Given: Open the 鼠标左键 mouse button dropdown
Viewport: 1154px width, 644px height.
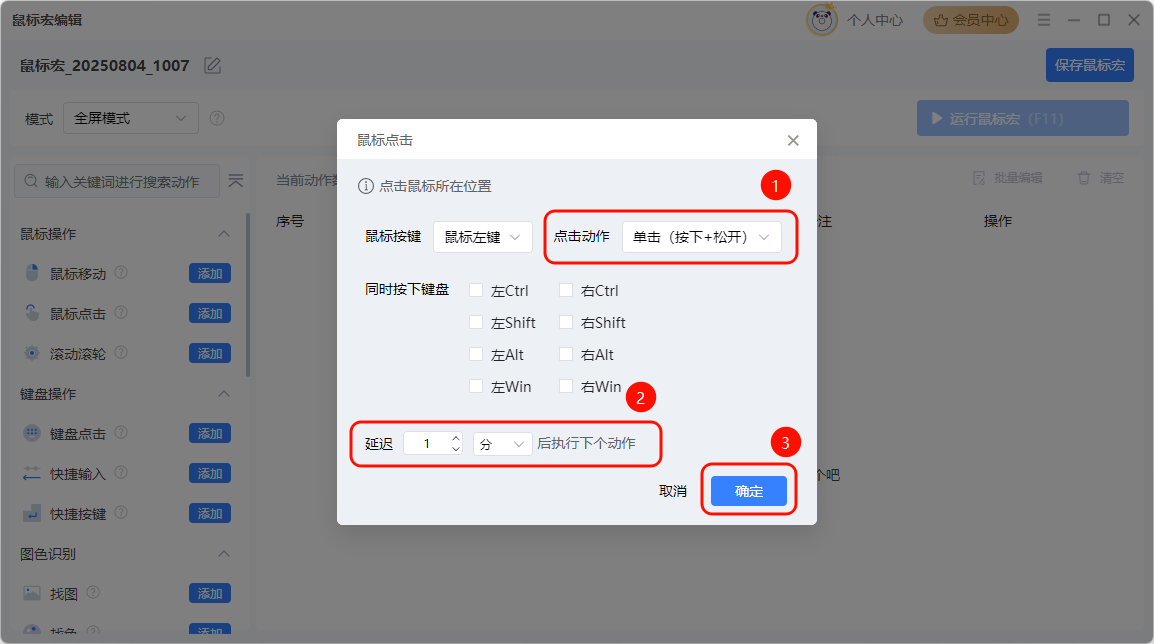Looking at the screenshot, I should (482, 237).
